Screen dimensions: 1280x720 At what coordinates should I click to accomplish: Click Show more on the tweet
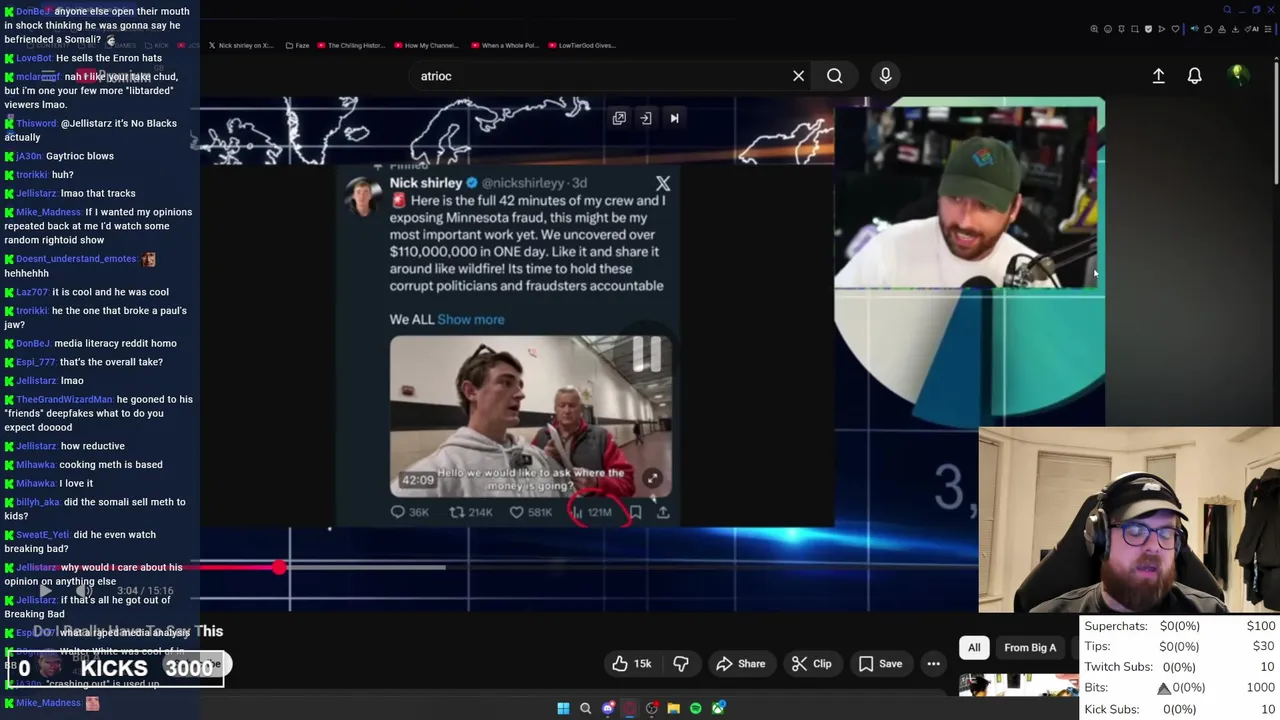pyautogui.click(x=470, y=319)
